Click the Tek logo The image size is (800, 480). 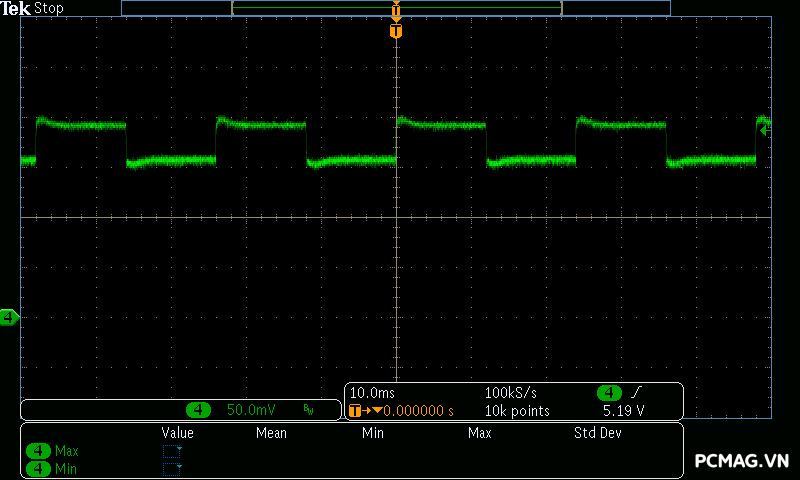coord(16,8)
